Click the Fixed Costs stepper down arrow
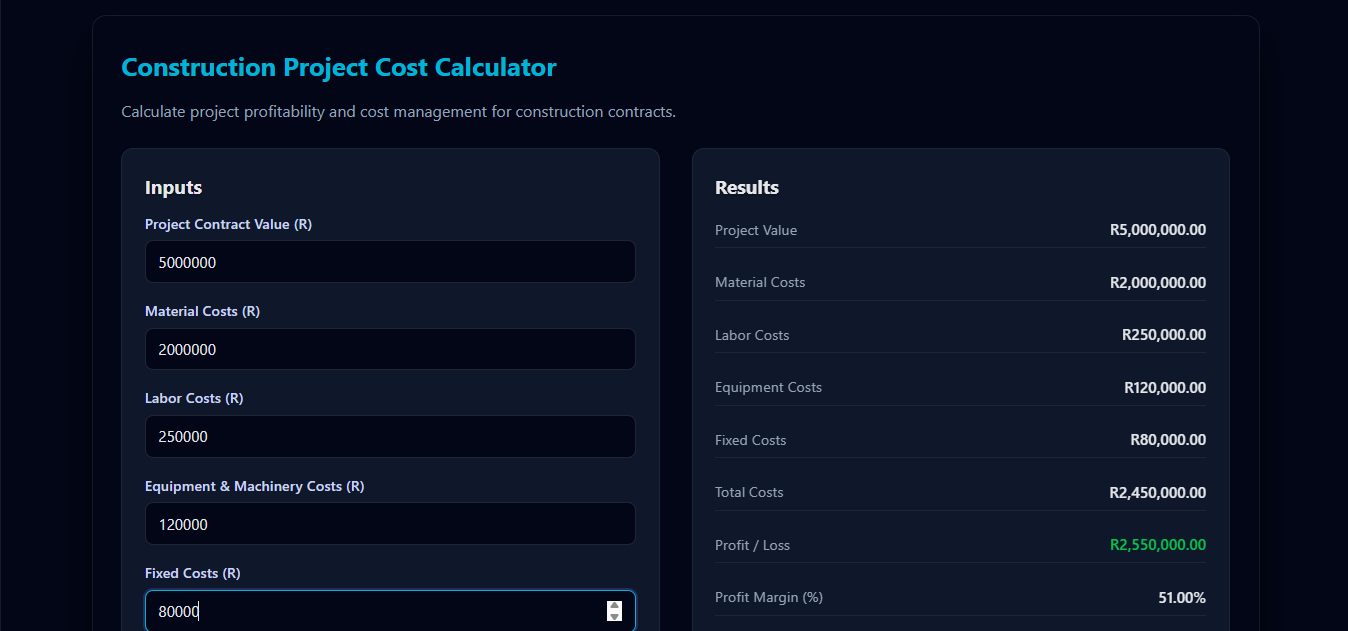This screenshot has width=1348, height=631. 614,616
